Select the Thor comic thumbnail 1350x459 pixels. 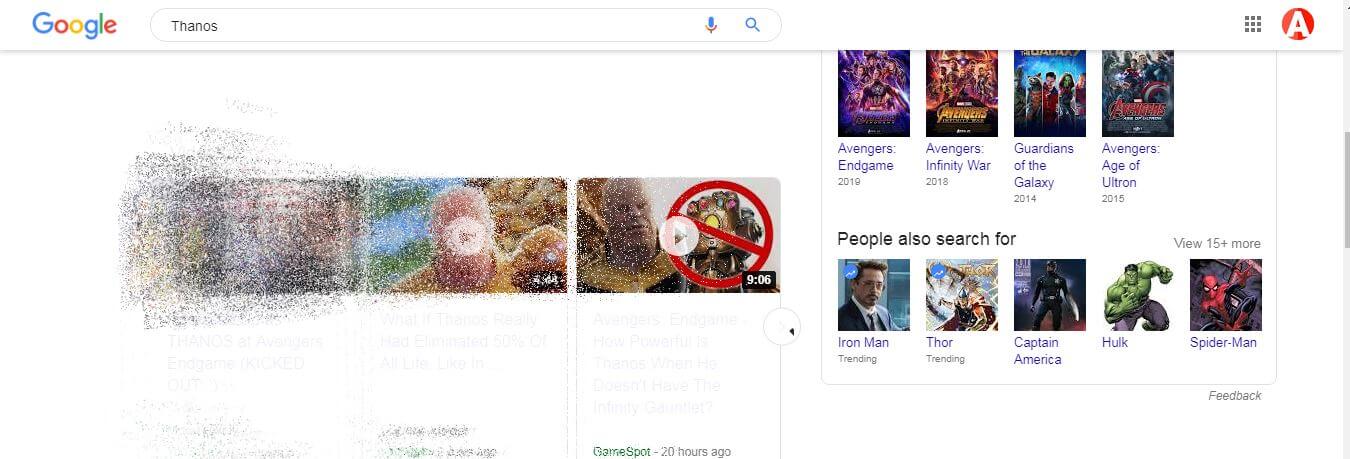(962, 295)
